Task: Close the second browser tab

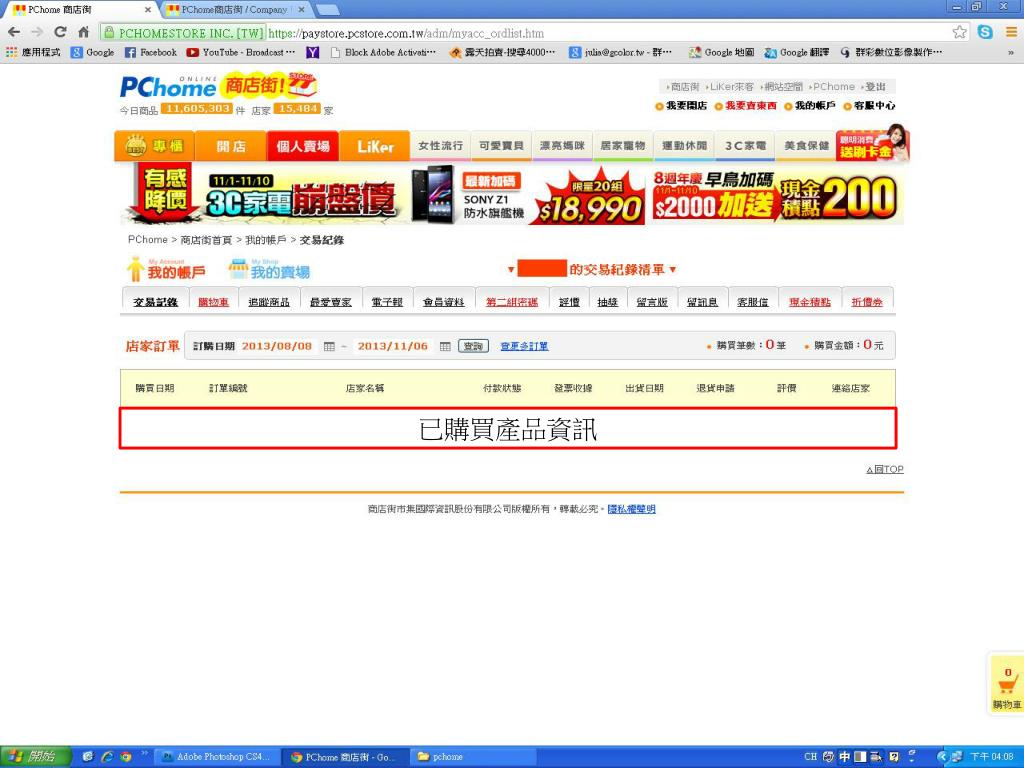Action: click(x=302, y=10)
